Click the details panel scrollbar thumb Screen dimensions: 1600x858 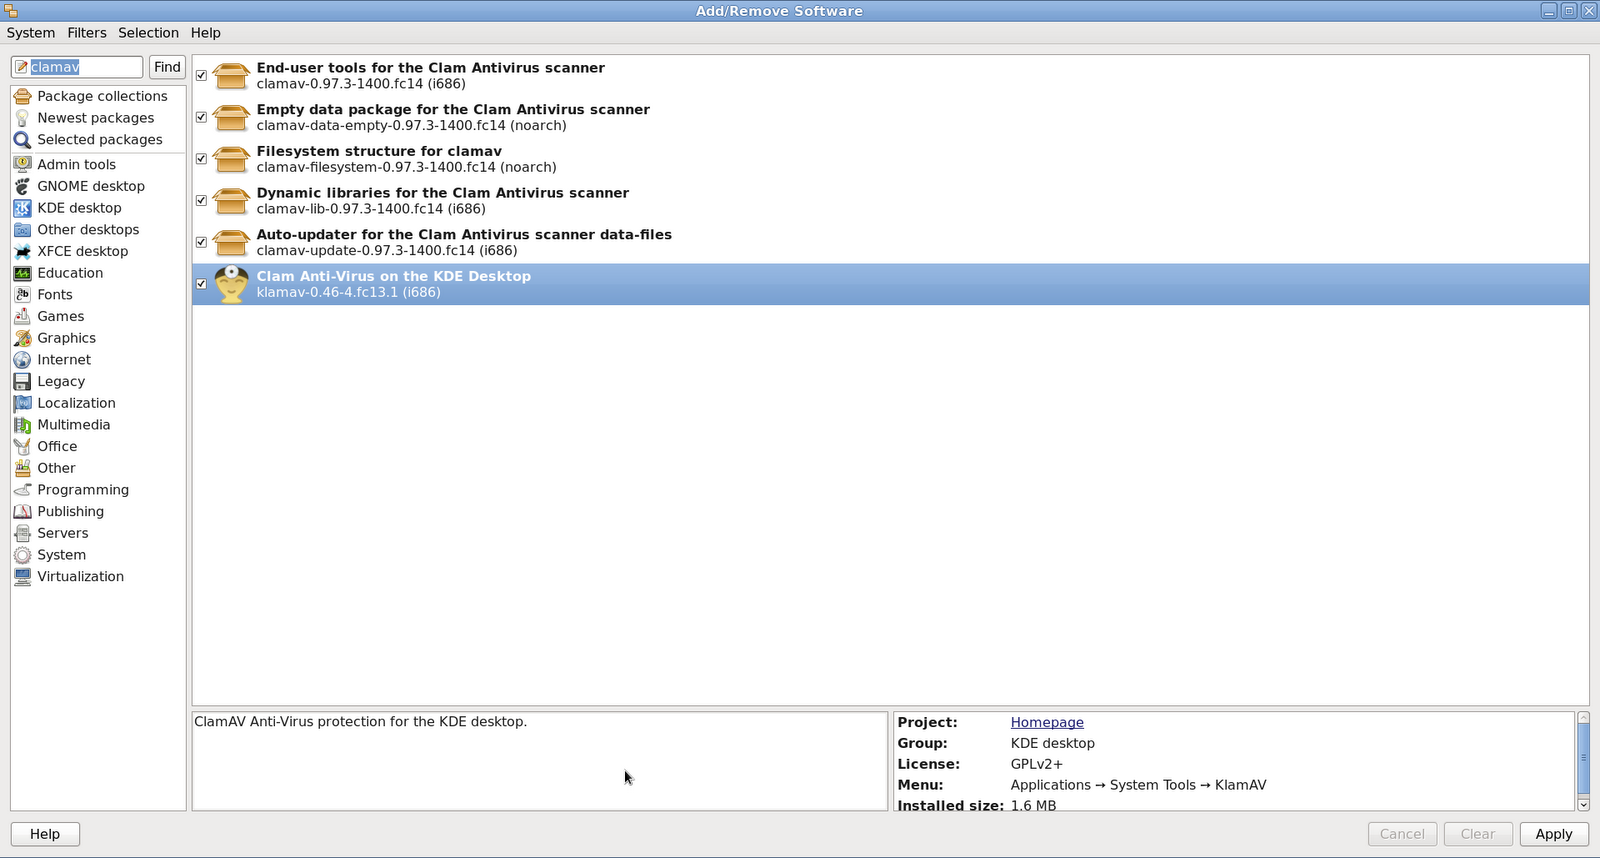1583,757
